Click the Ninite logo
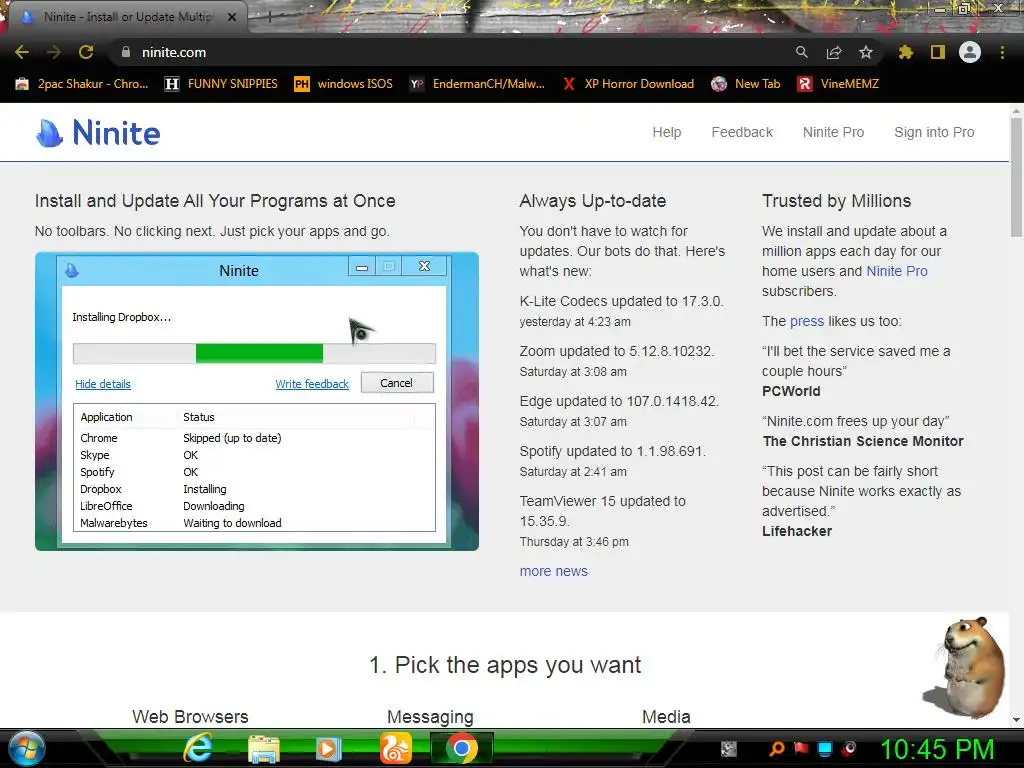This screenshot has height=768, width=1024. (x=98, y=133)
